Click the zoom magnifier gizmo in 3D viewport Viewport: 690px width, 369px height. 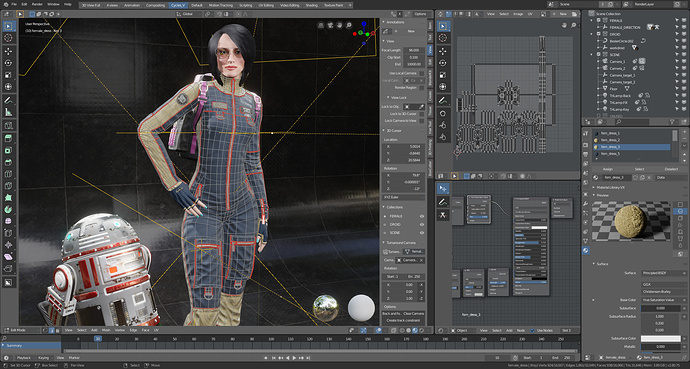click(349, 26)
